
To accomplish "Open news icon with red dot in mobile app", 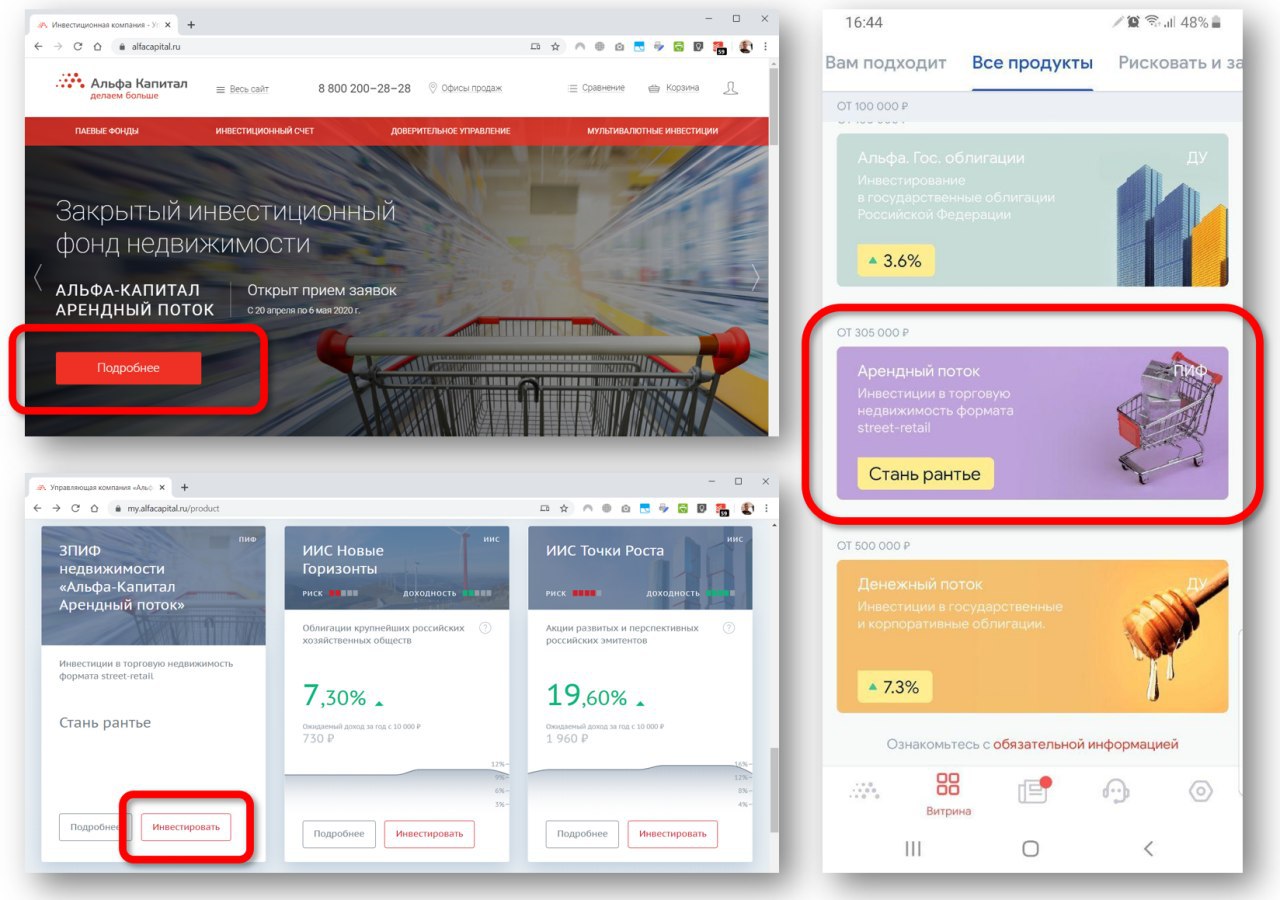I will 1033,790.
